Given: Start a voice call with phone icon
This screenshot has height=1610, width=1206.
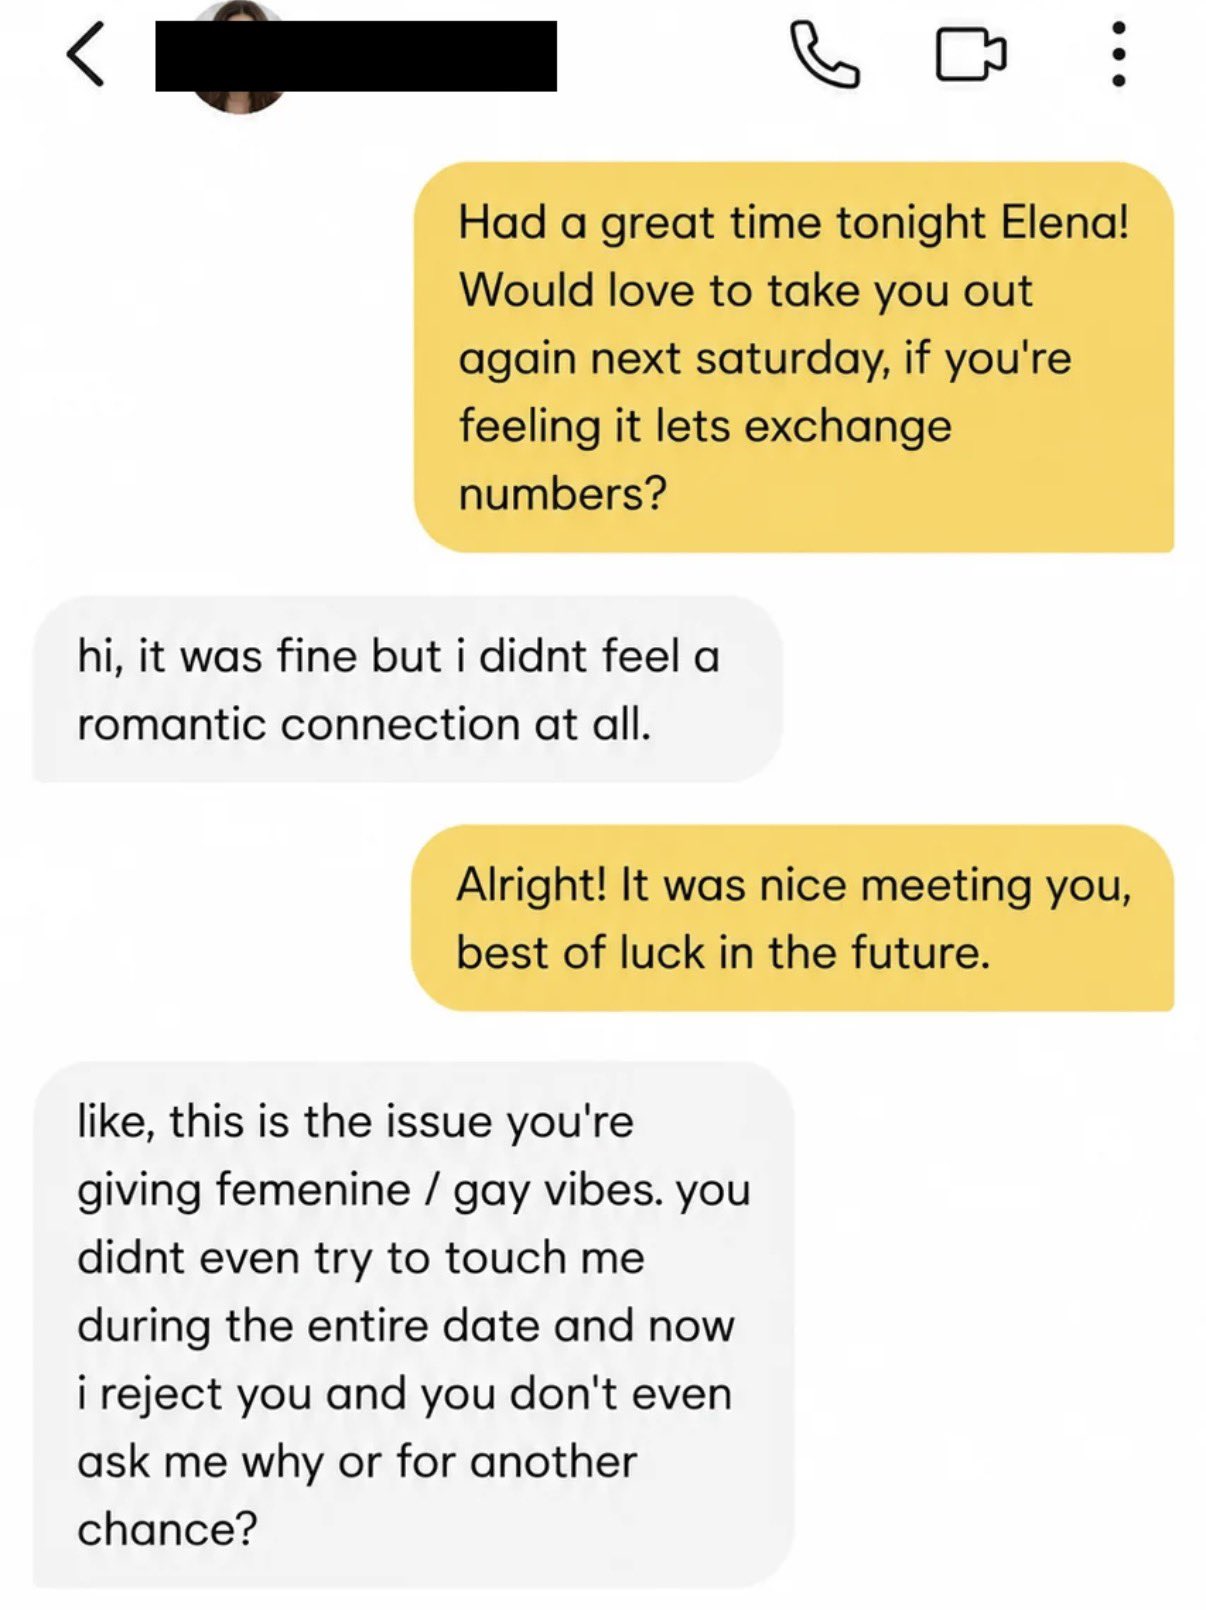Looking at the screenshot, I should [824, 56].
